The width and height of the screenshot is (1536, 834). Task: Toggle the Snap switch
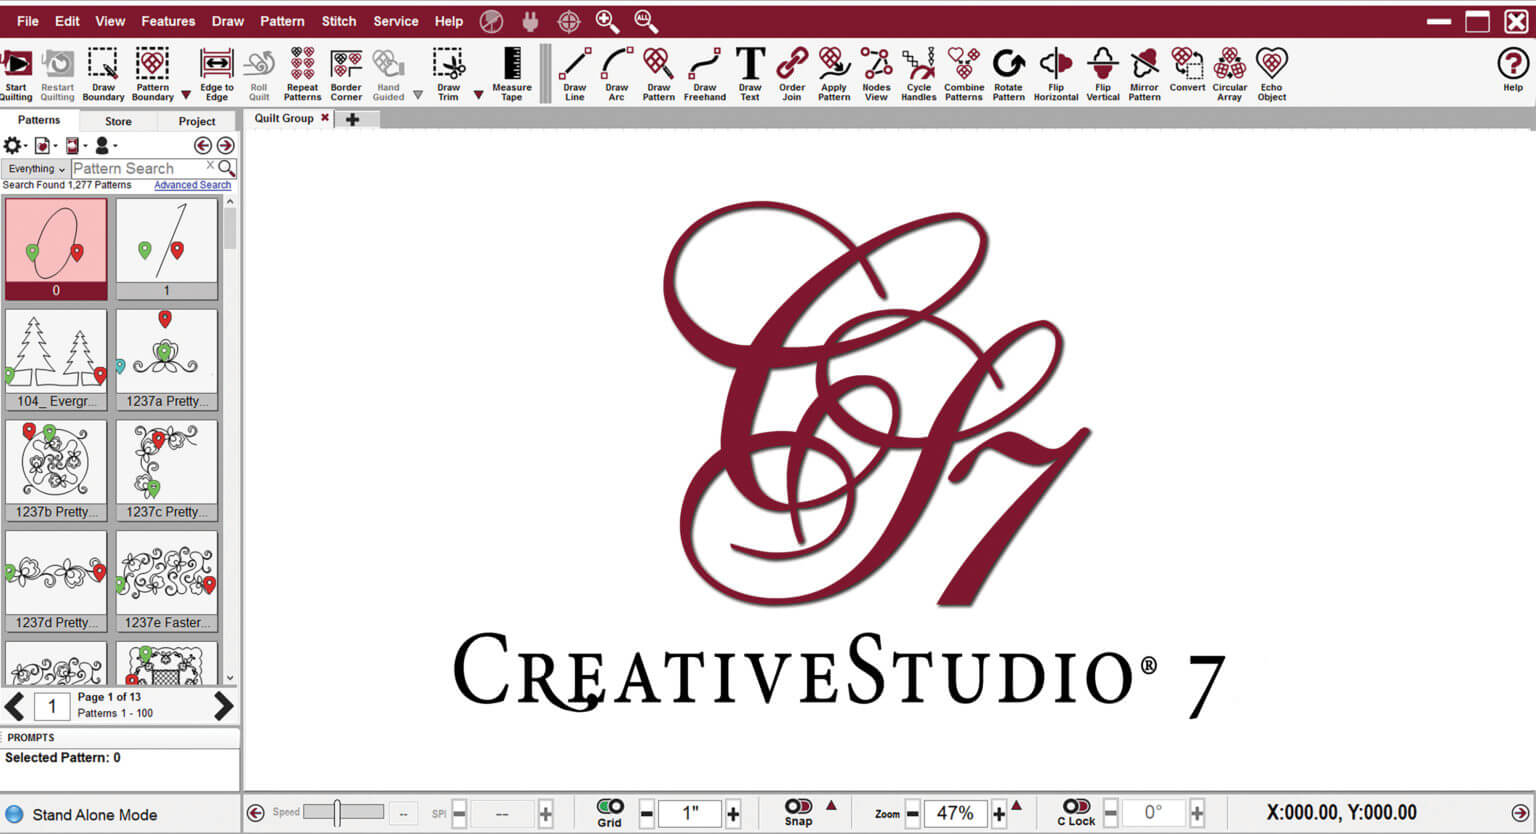[x=798, y=806]
